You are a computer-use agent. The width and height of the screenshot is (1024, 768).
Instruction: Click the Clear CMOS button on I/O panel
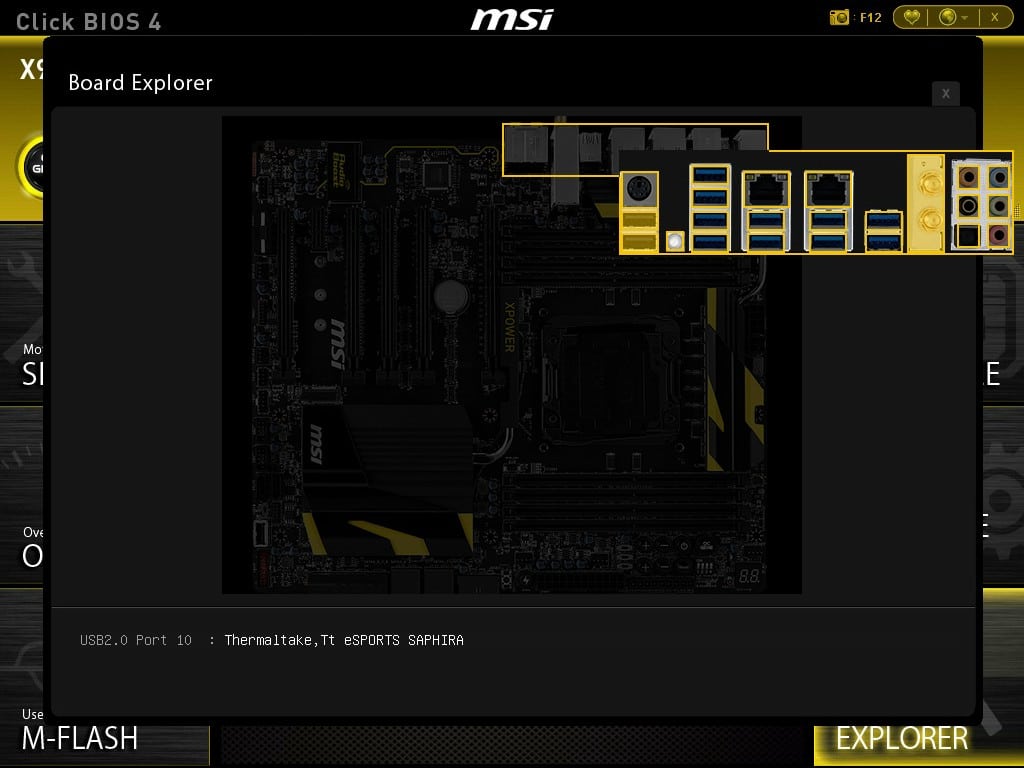(x=675, y=241)
